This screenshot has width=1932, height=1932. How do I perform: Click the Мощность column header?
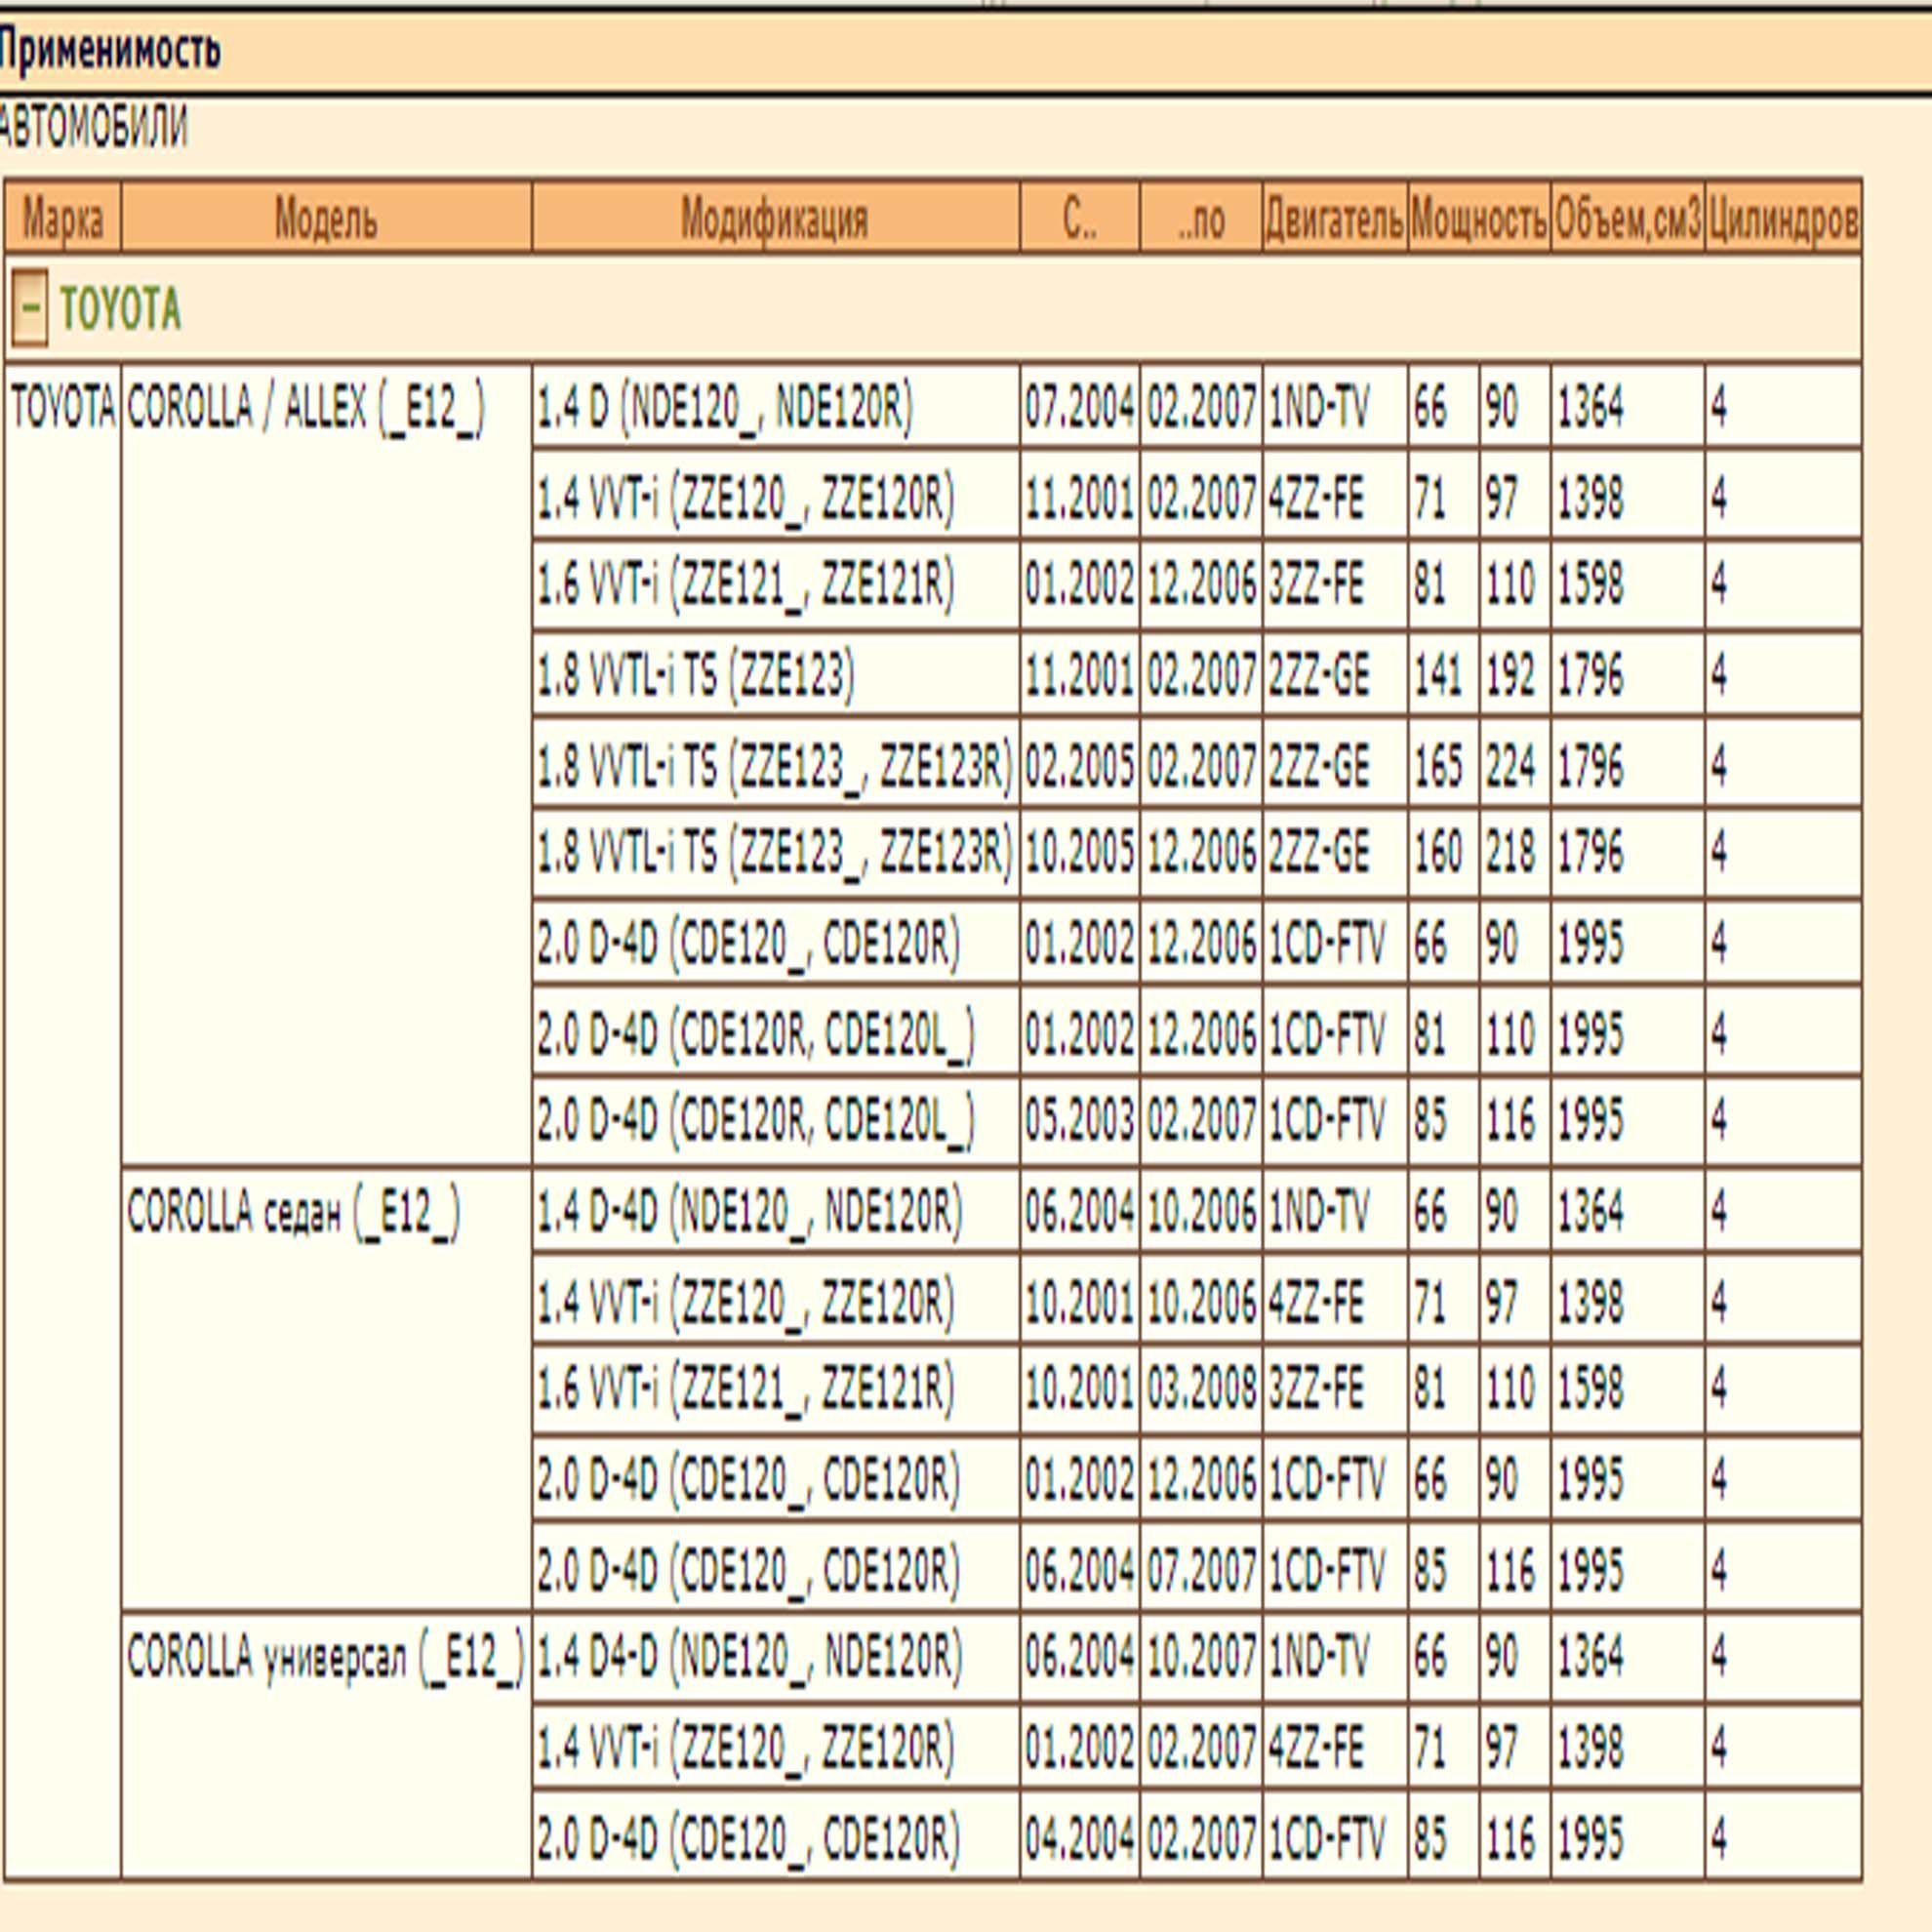point(1479,217)
